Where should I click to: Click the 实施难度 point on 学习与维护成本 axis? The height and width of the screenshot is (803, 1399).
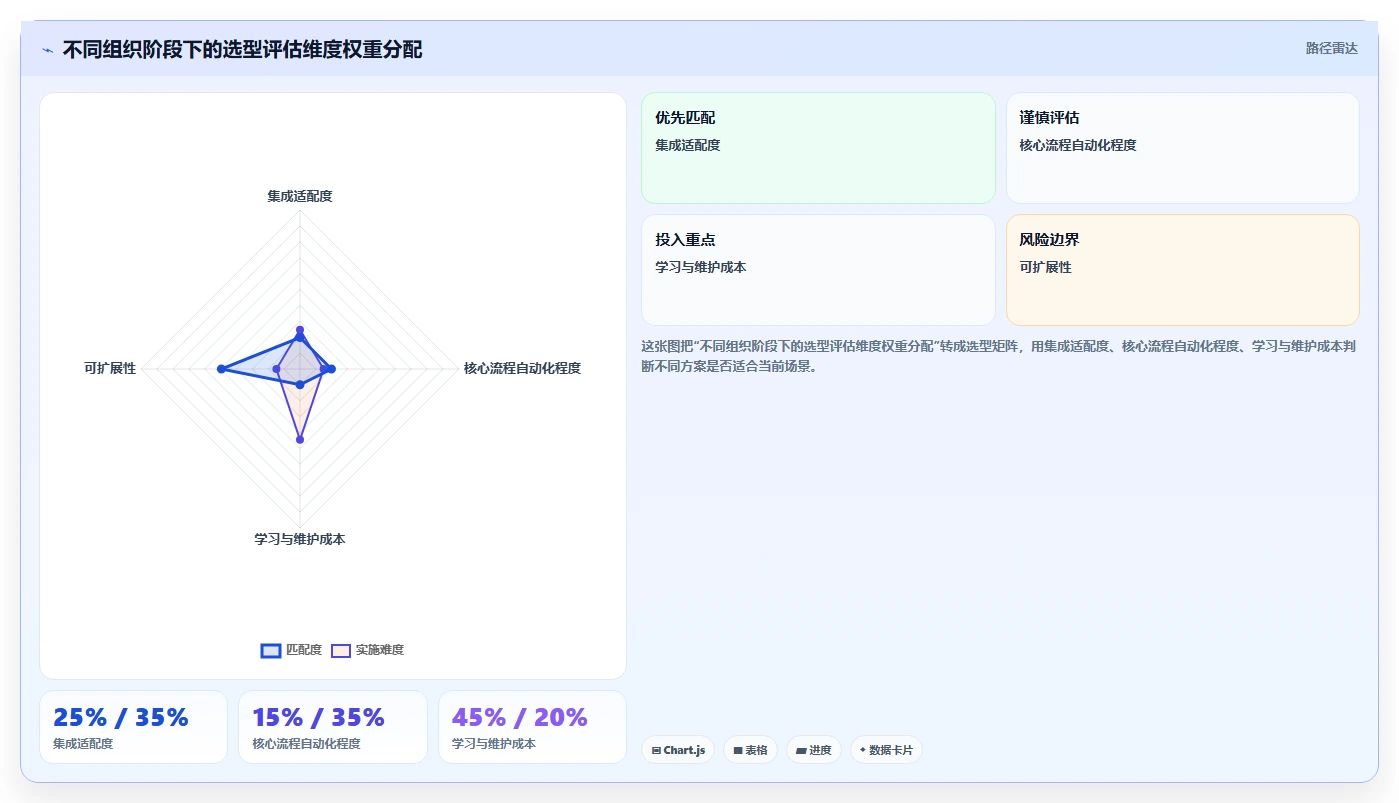click(300, 440)
